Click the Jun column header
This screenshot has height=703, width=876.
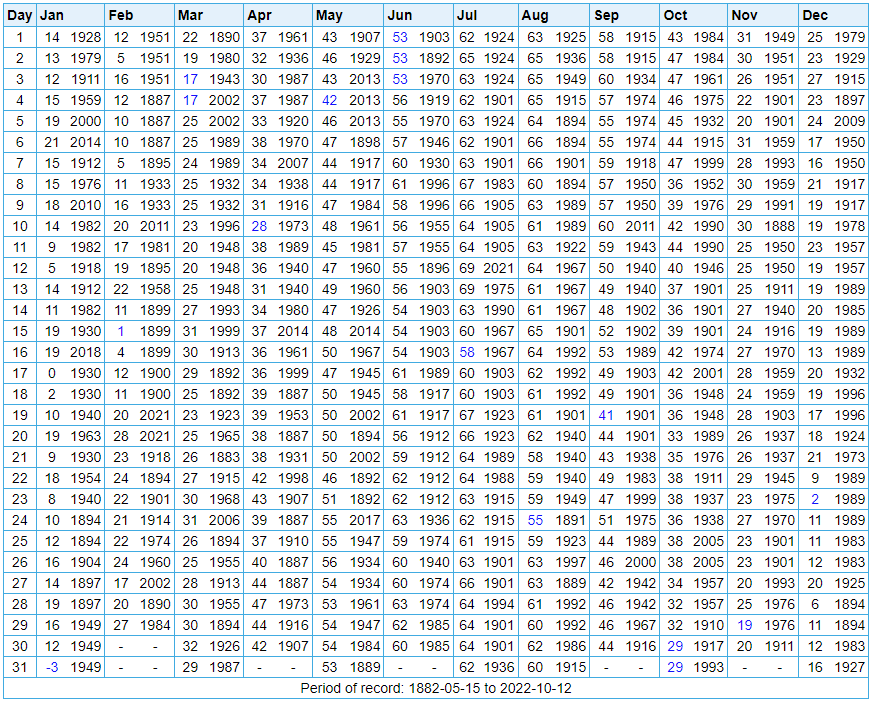pos(399,15)
